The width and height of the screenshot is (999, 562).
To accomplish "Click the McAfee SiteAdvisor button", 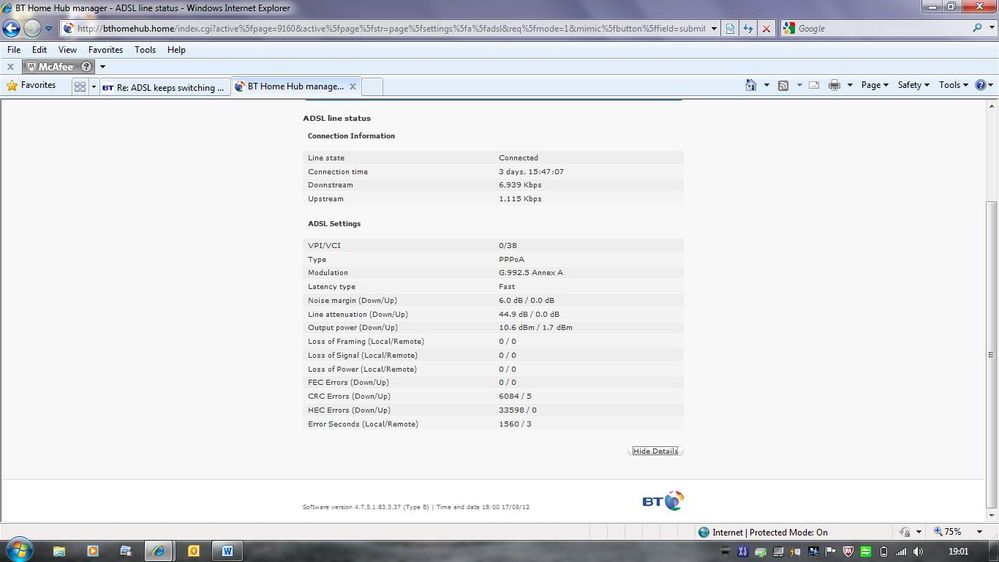I will 58,66.
